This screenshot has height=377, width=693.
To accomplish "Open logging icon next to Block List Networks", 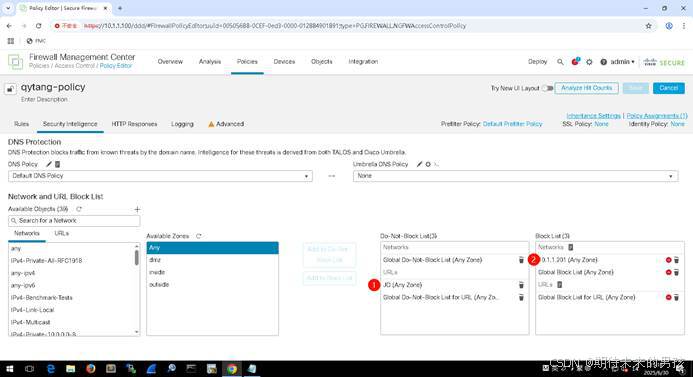I will [571, 247].
